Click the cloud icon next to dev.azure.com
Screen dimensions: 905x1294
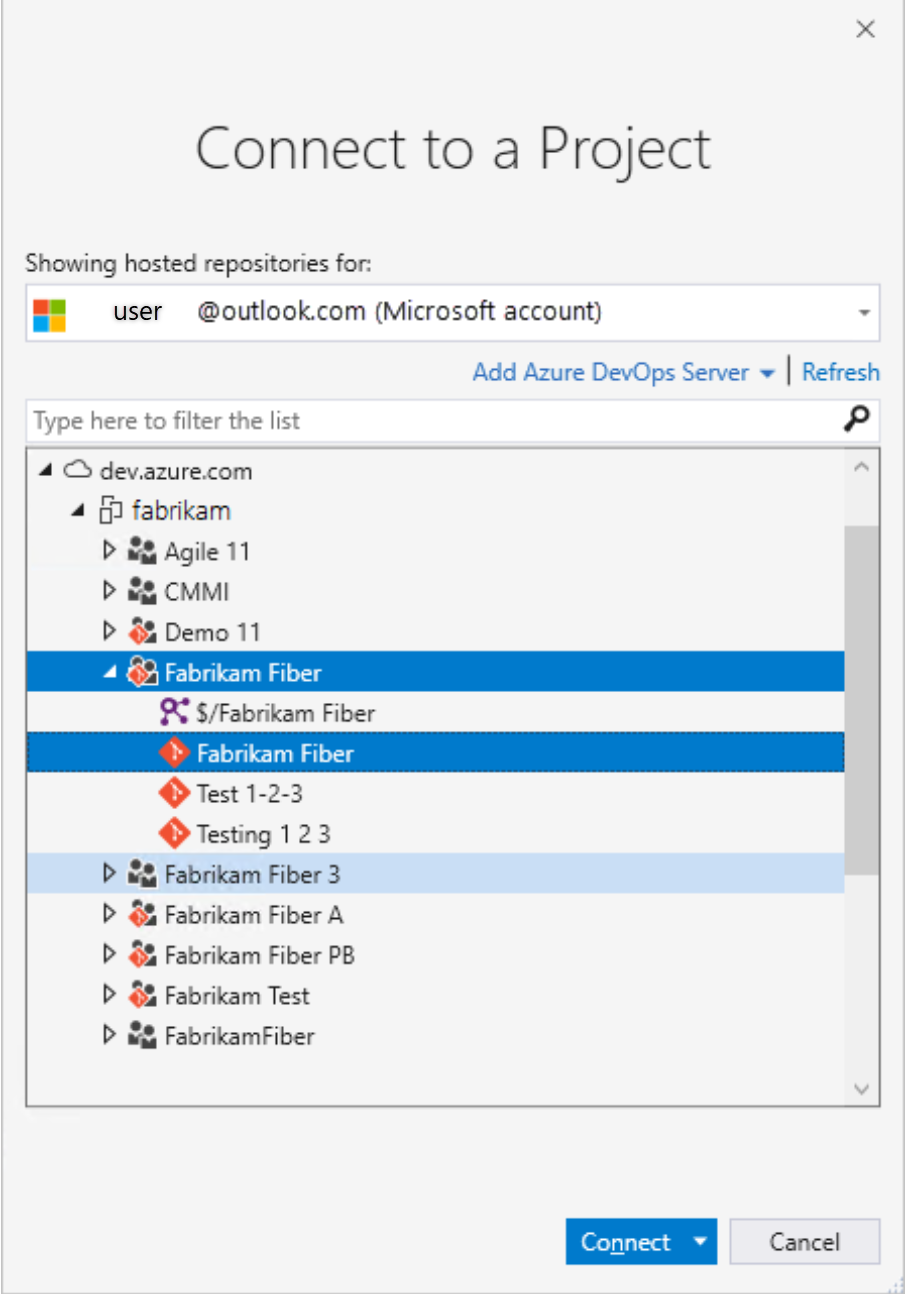coord(78,470)
